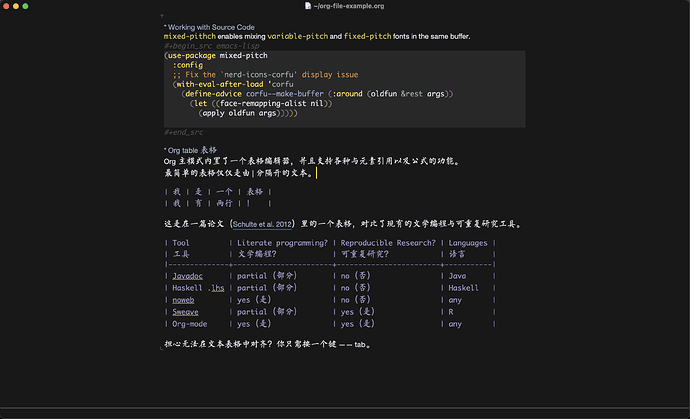Click the '~/org-file-example.org' title text

(x=349, y=6)
